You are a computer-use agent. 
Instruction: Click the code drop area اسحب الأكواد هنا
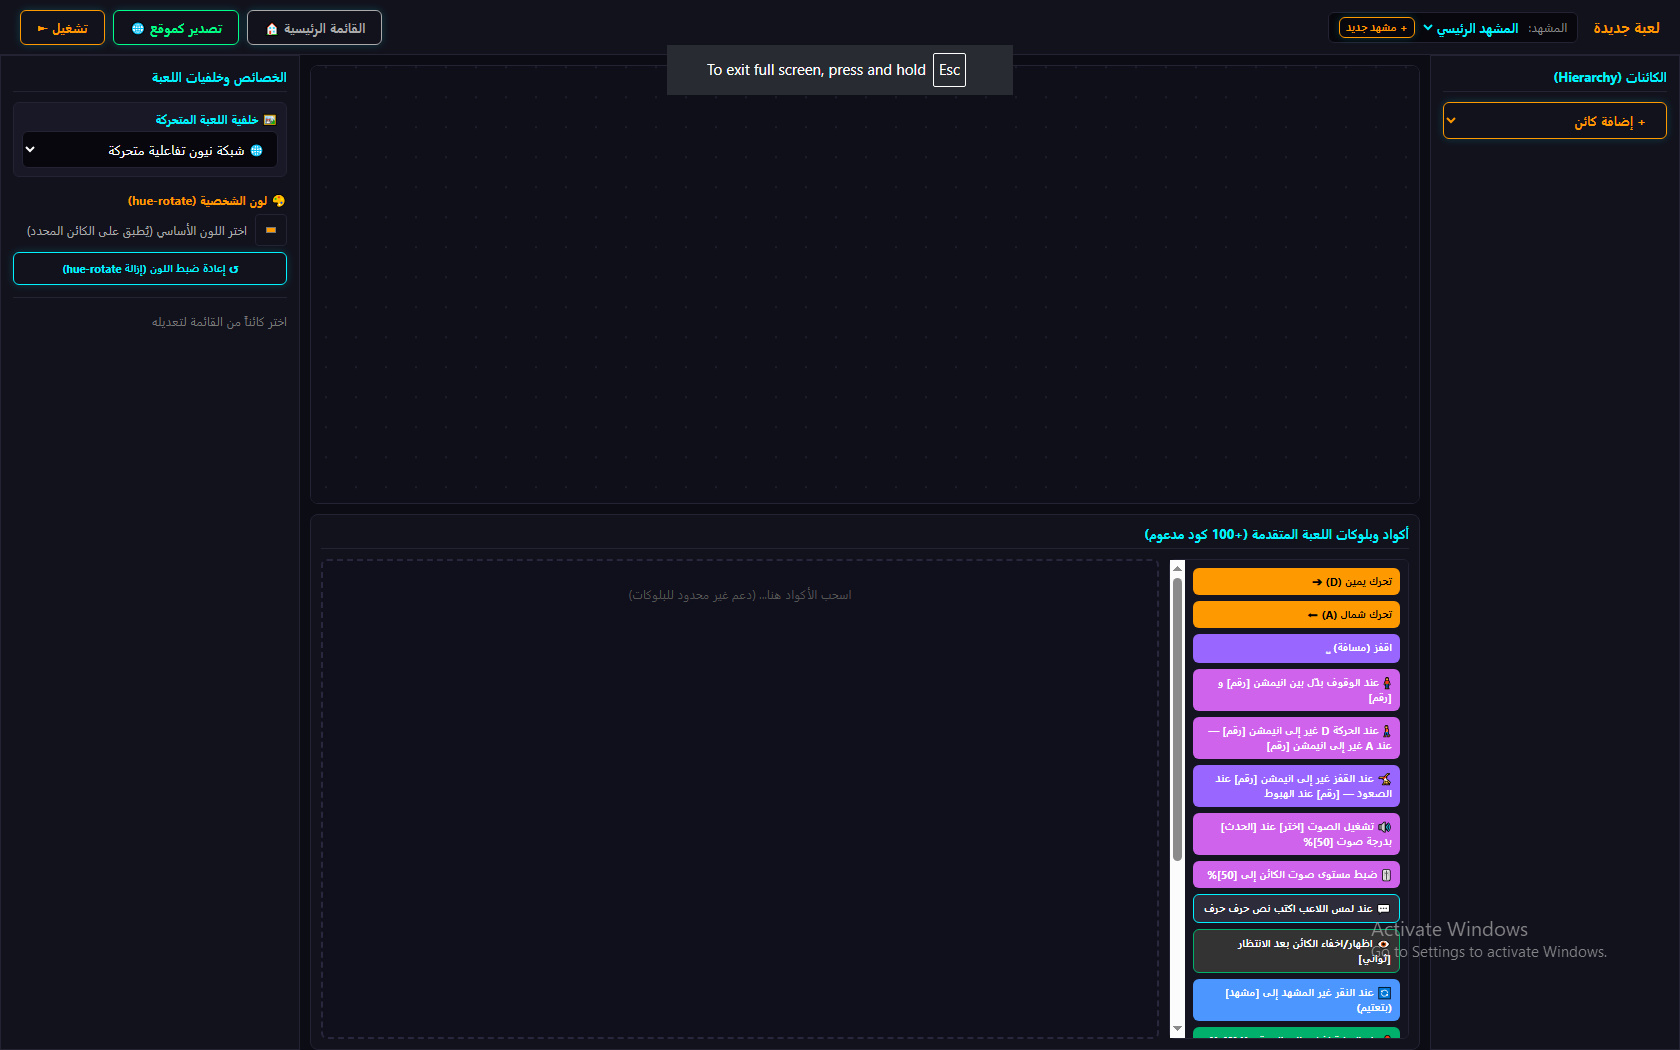pyautogui.click(x=740, y=798)
